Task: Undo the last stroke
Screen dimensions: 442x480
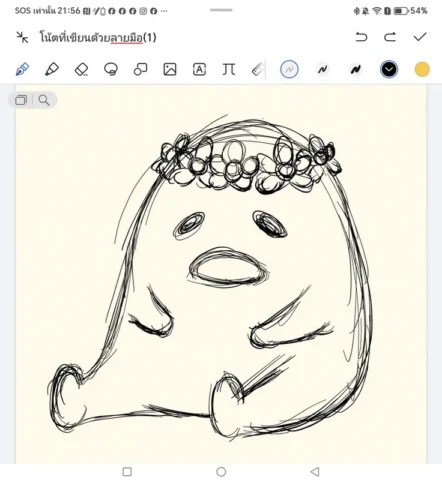Action: coord(361,37)
